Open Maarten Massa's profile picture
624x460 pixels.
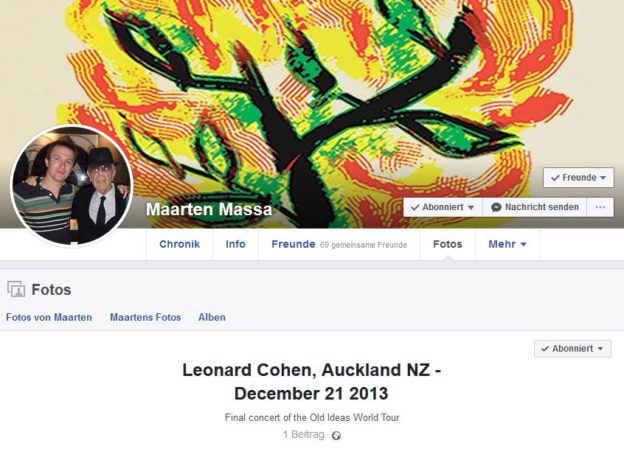(72, 185)
